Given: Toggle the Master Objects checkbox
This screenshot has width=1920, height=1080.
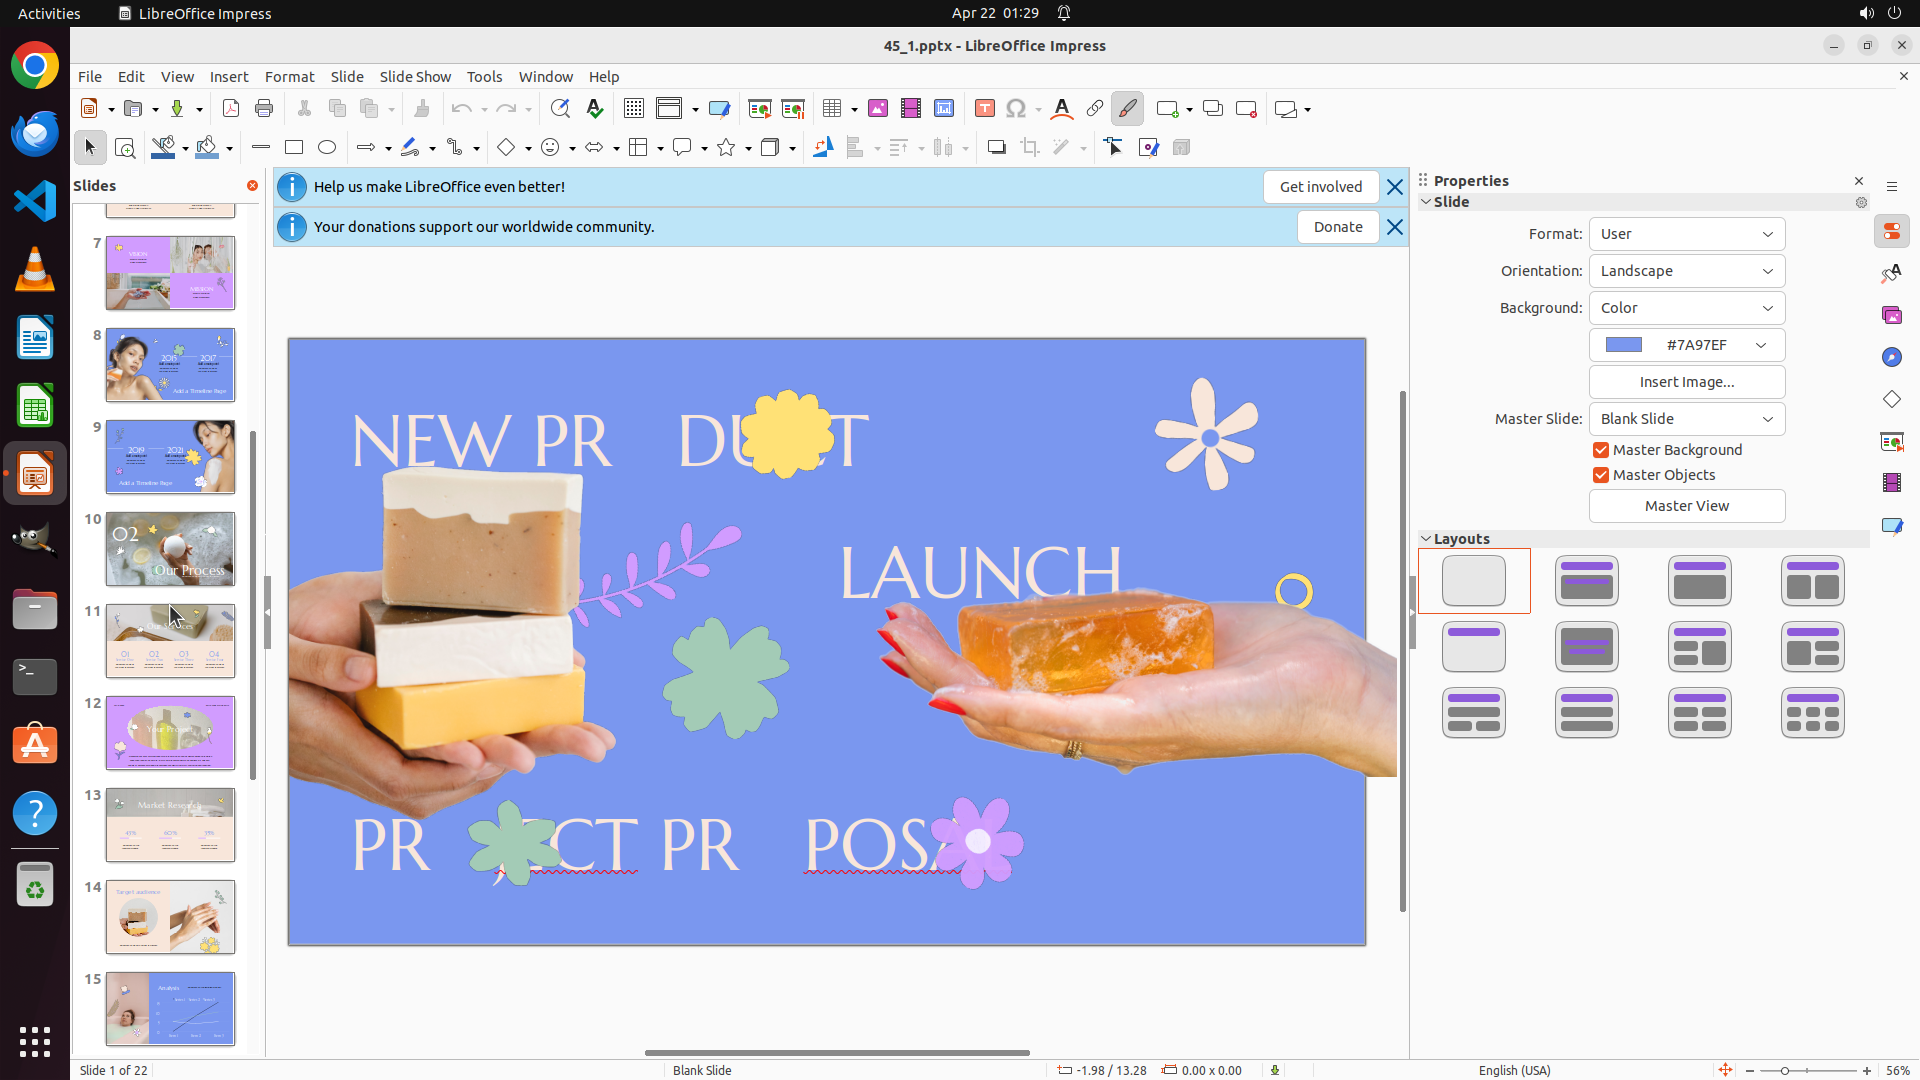Looking at the screenshot, I should click(1601, 475).
